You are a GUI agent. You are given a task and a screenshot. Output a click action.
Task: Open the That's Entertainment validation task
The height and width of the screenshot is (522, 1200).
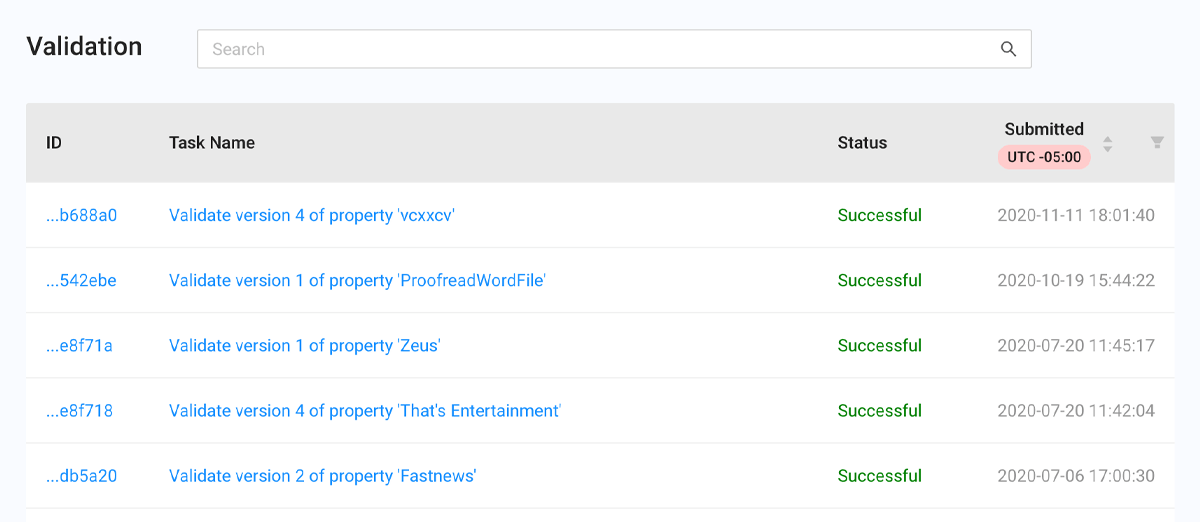pyautogui.click(x=365, y=410)
